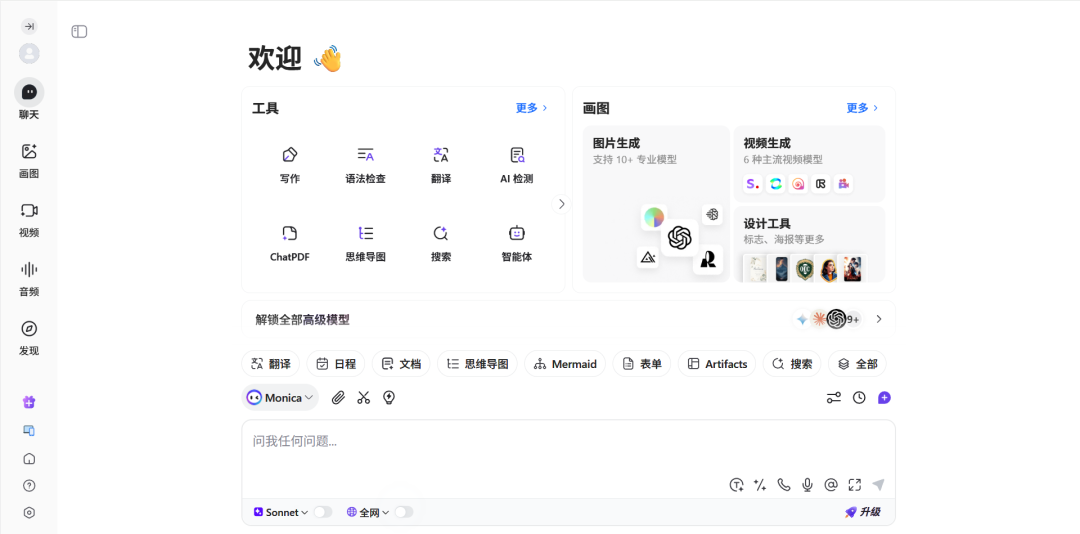Open chat history clock icon
Screen dimensions: 1080x534
coord(859,398)
